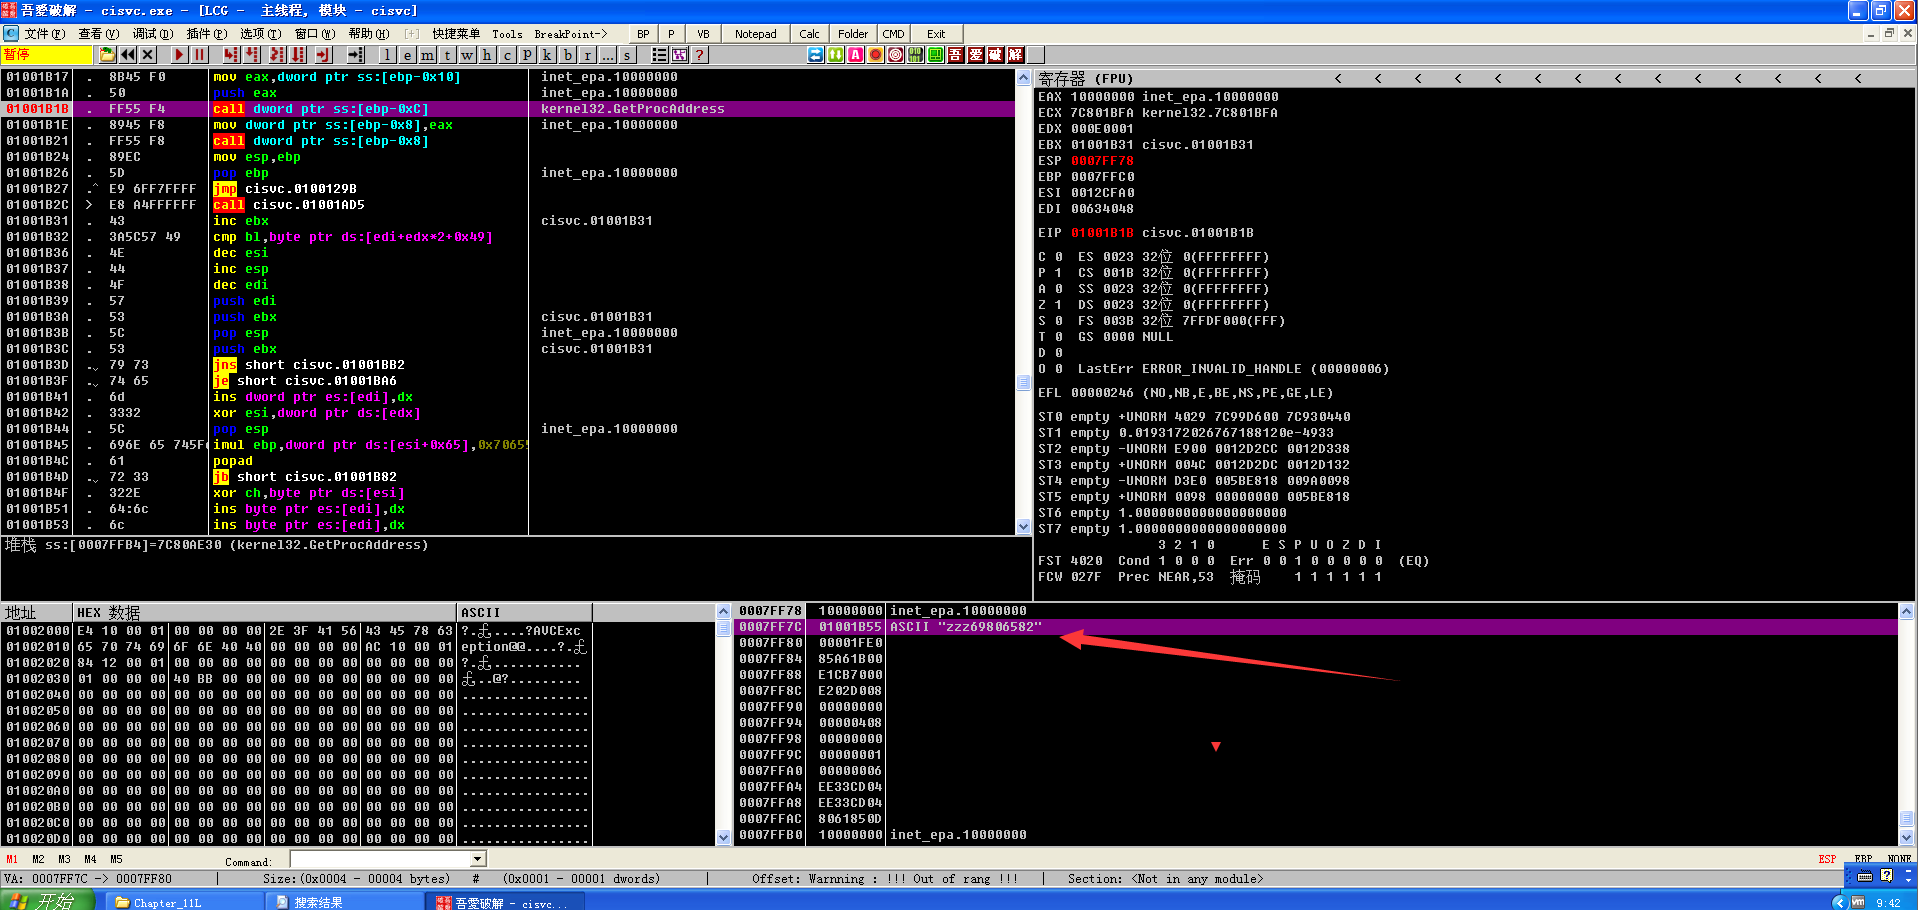This screenshot has height=910, width=1918.
Task: Show Threads with the 't' button
Action: pyautogui.click(x=447, y=54)
